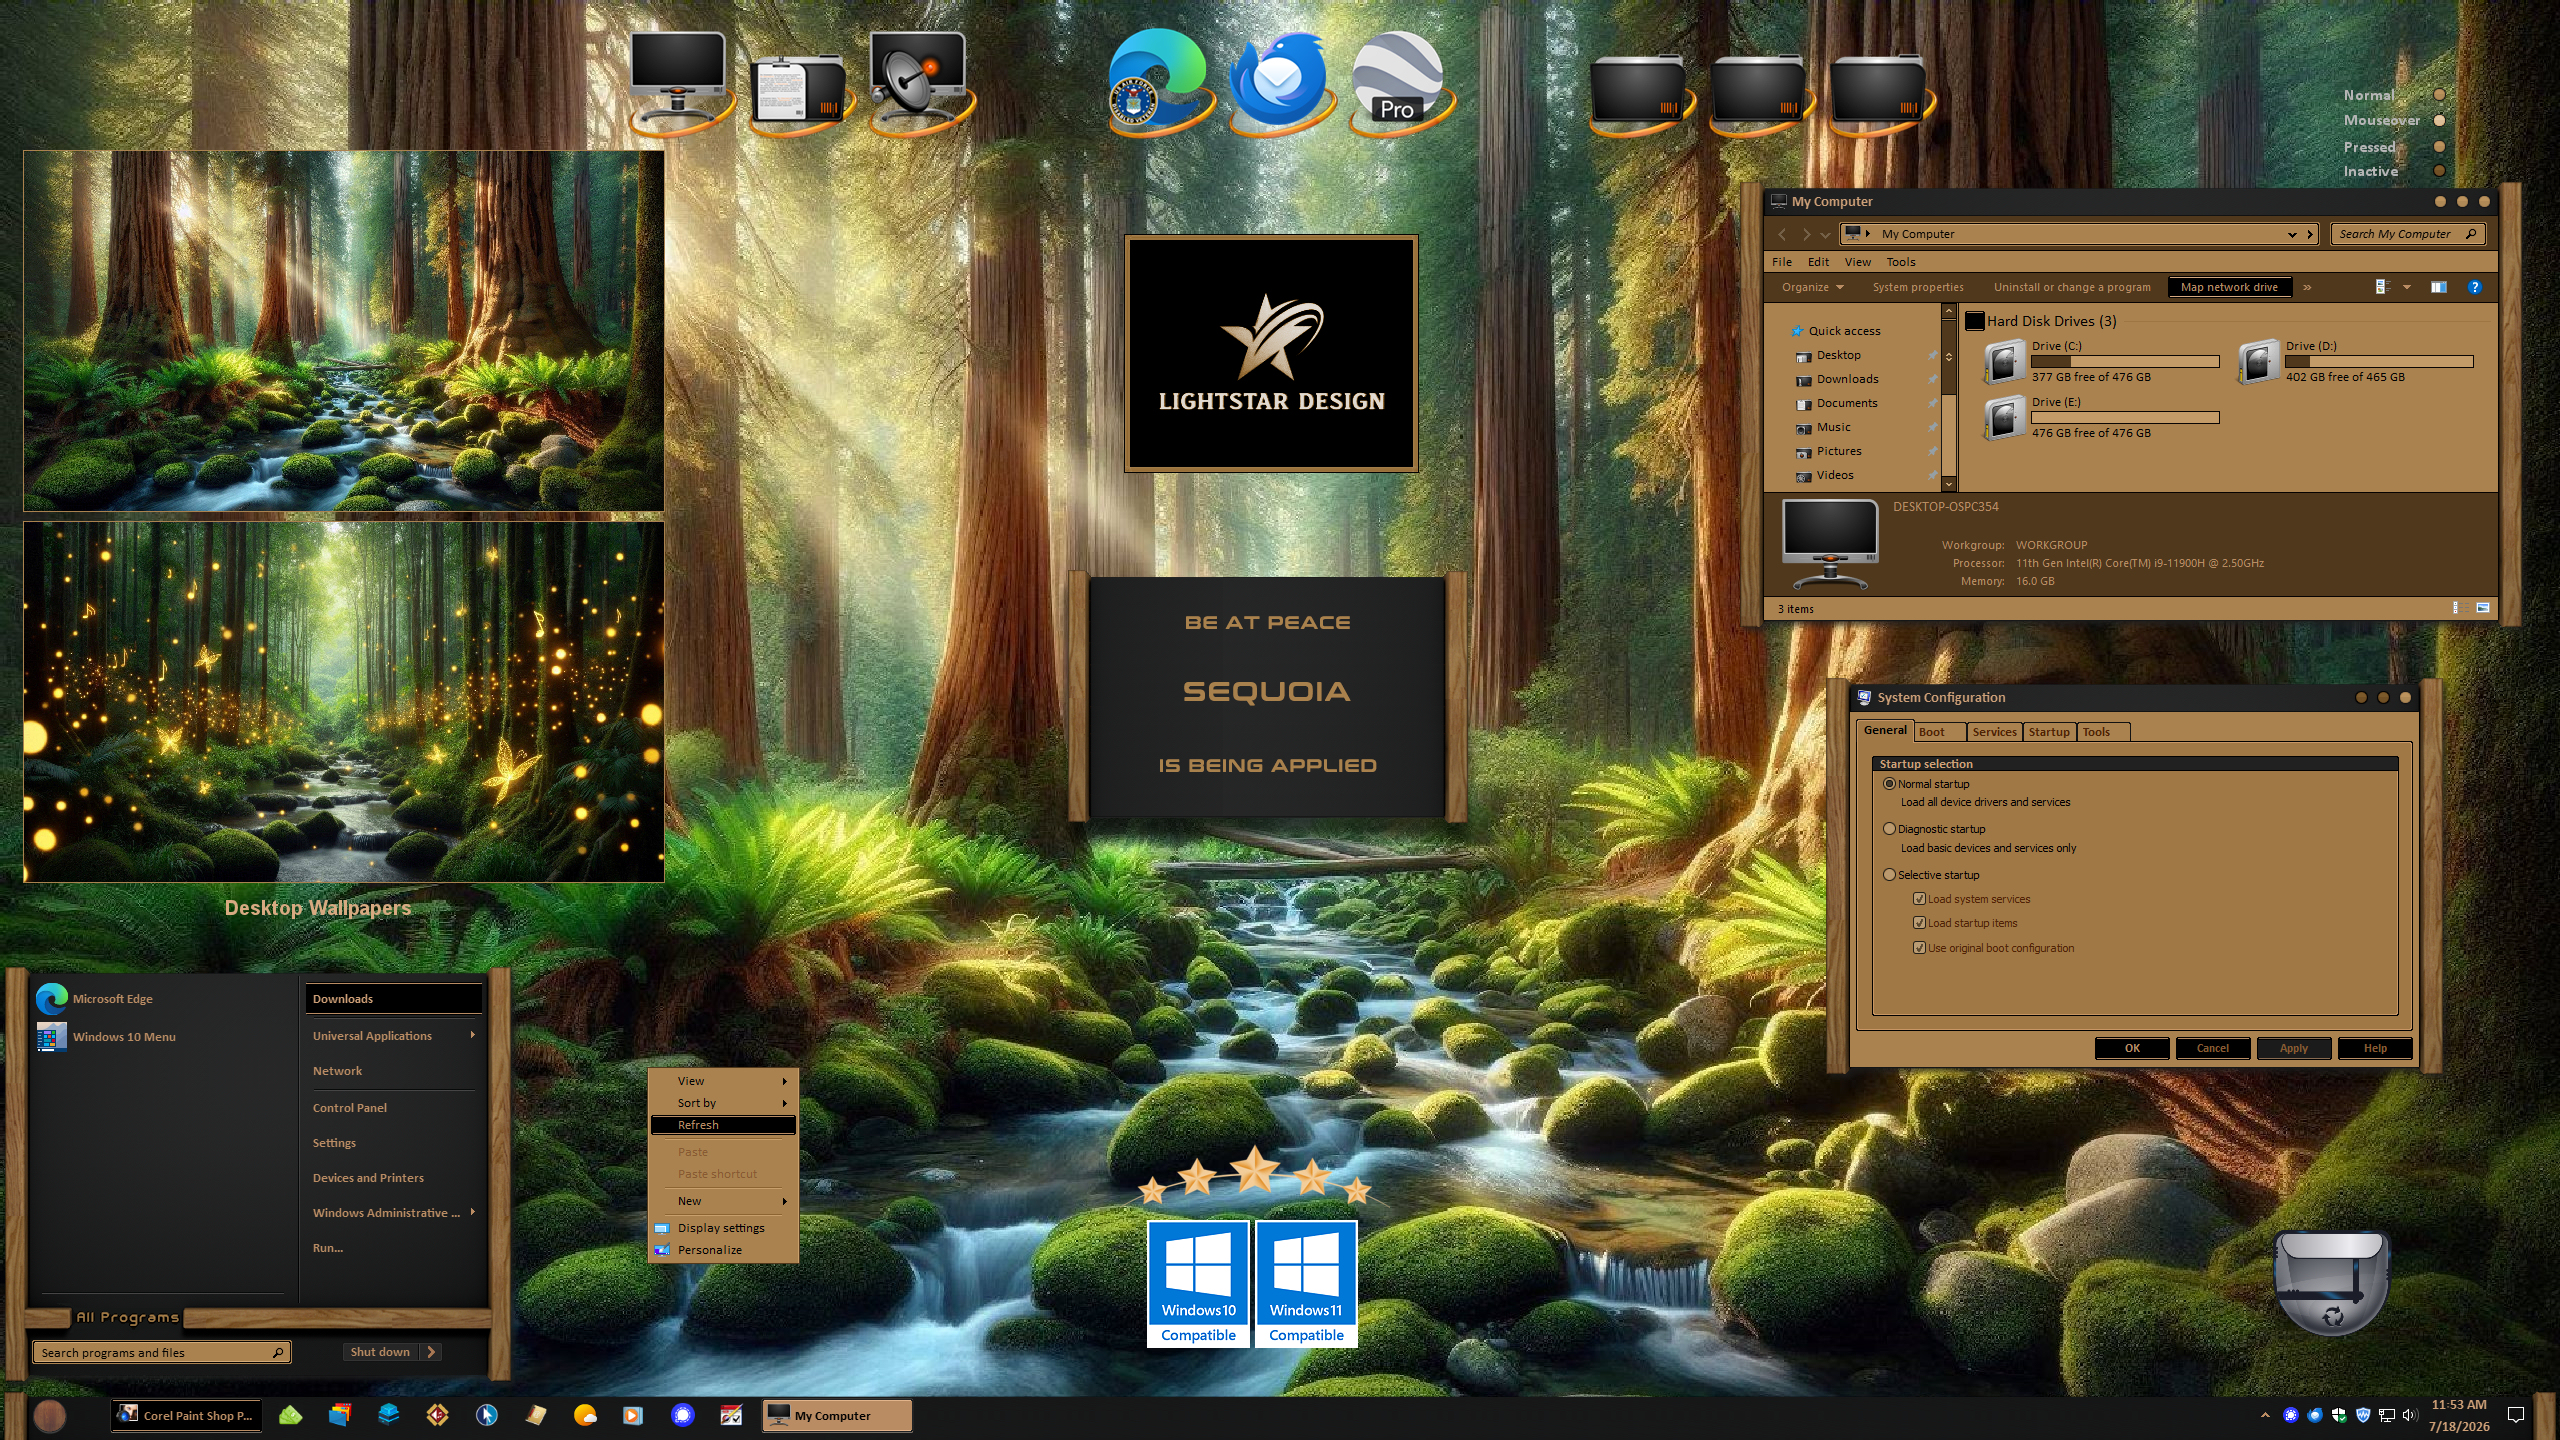Toggle the Load startup items checkbox

pyautogui.click(x=1919, y=923)
